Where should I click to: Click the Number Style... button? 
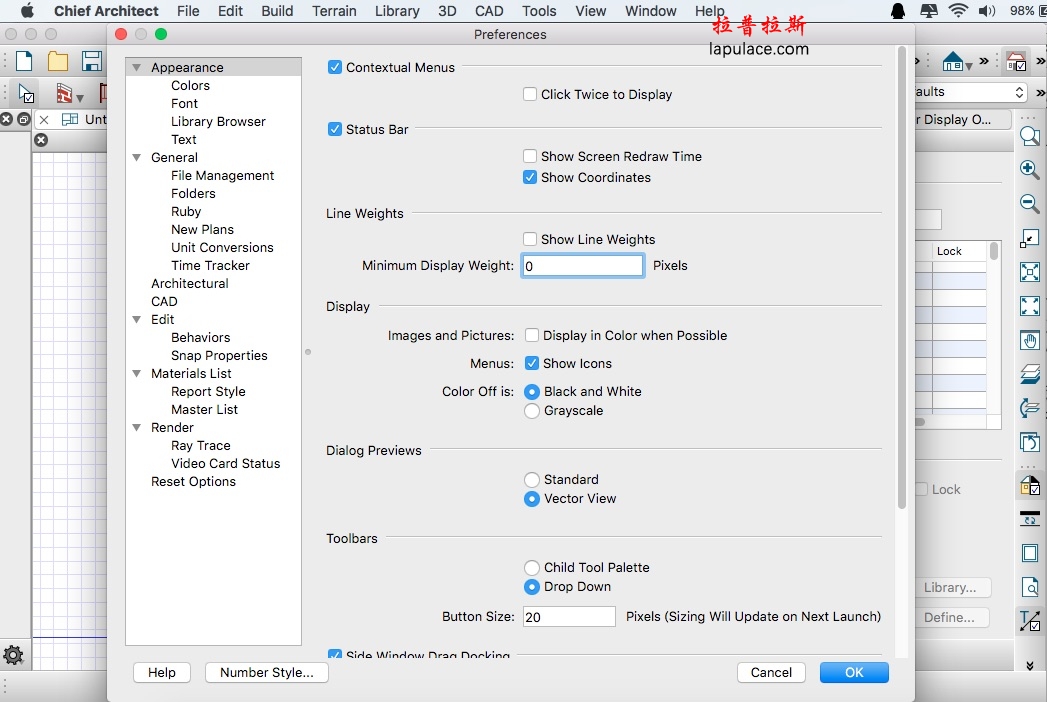[266, 672]
